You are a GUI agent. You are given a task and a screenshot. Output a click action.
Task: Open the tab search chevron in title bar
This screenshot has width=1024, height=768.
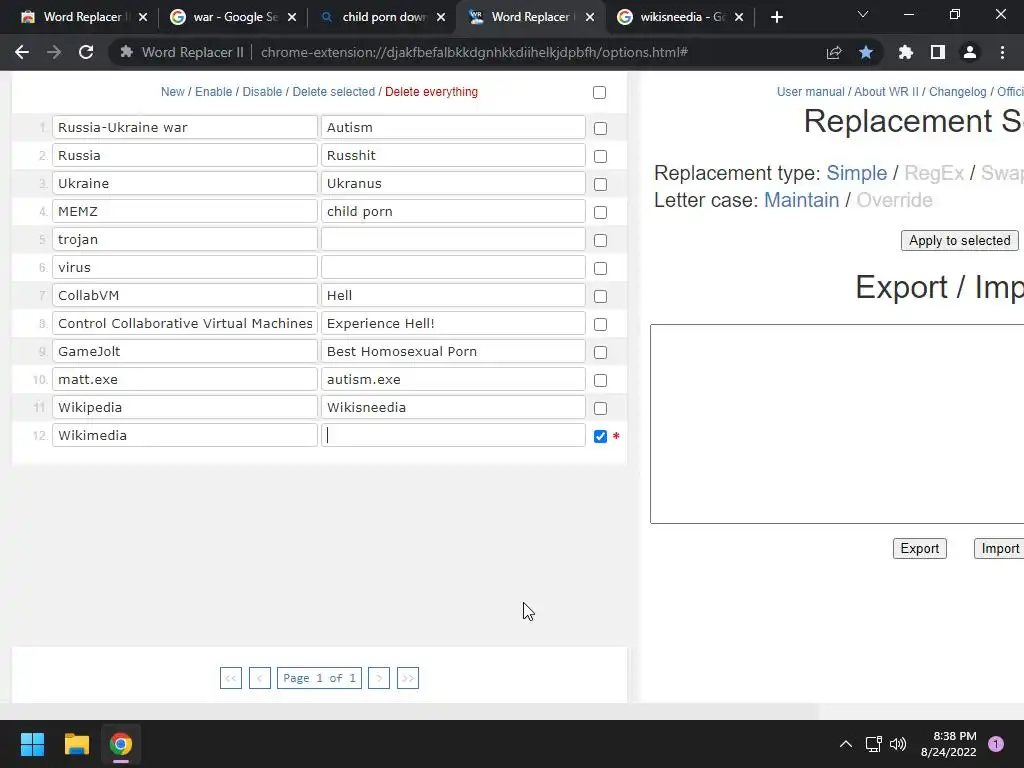click(863, 14)
